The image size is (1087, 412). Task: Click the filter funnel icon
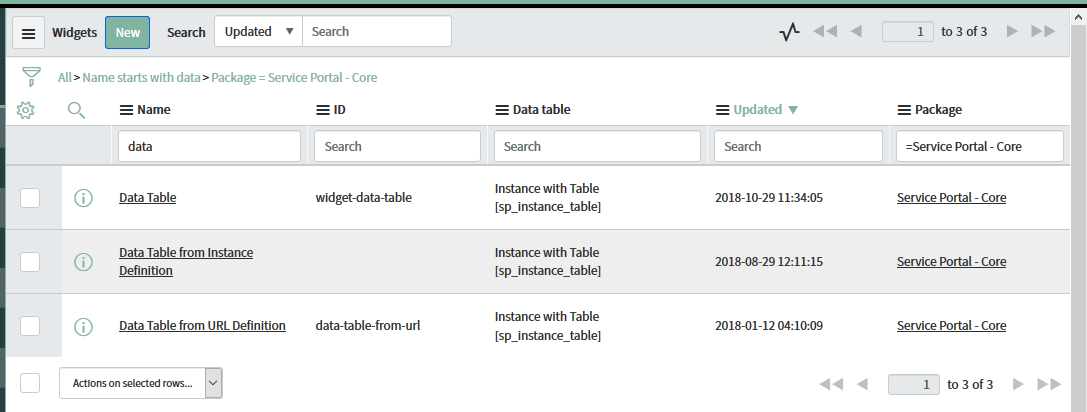tap(32, 77)
